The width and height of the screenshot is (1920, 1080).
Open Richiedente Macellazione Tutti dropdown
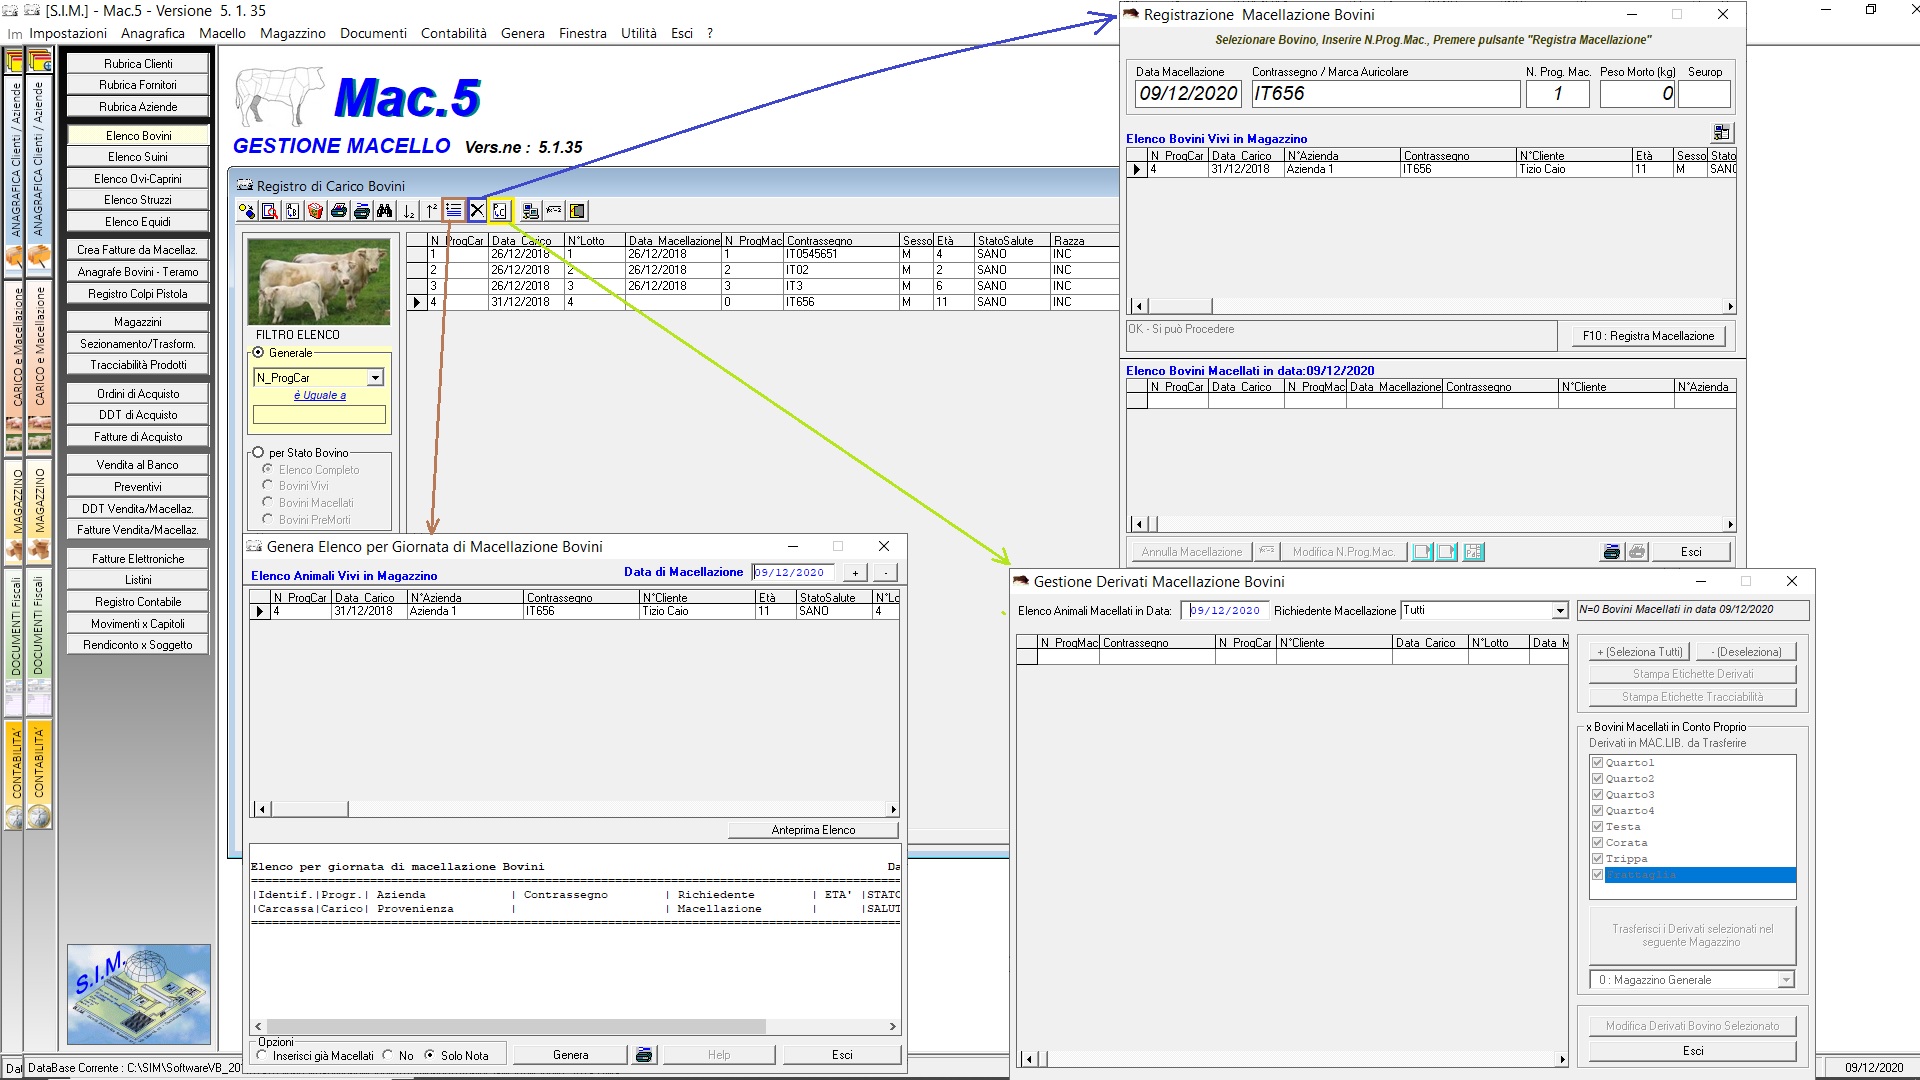(1559, 611)
